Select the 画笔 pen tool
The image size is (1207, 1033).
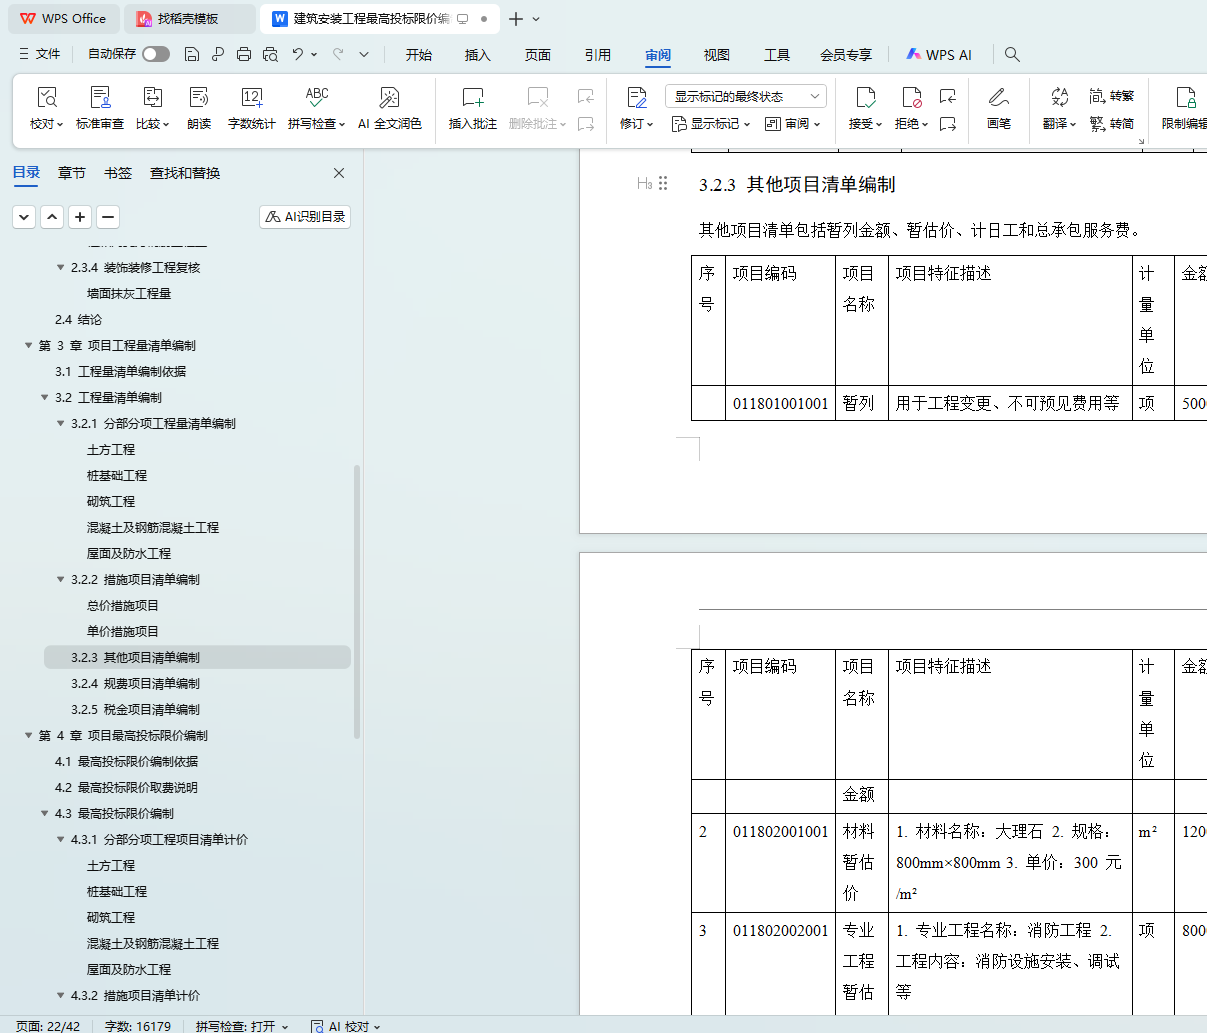(x=999, y=108)
